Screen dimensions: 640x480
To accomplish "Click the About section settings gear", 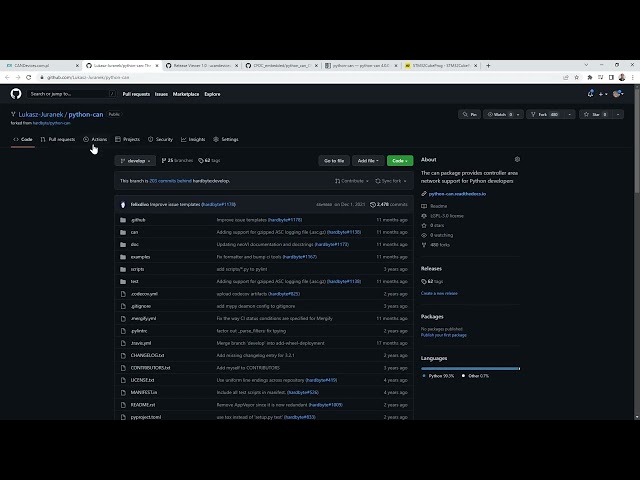I will (x=517, y=159).
